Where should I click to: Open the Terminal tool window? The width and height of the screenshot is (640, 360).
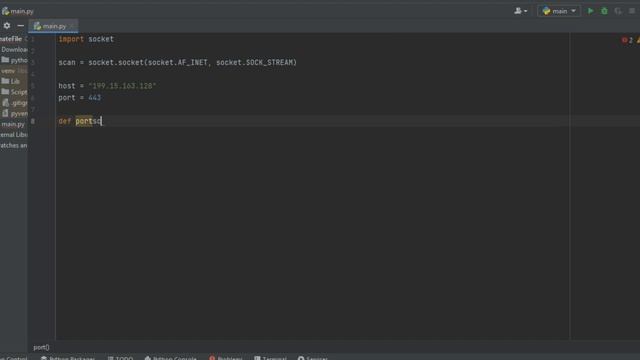point(270,358)
